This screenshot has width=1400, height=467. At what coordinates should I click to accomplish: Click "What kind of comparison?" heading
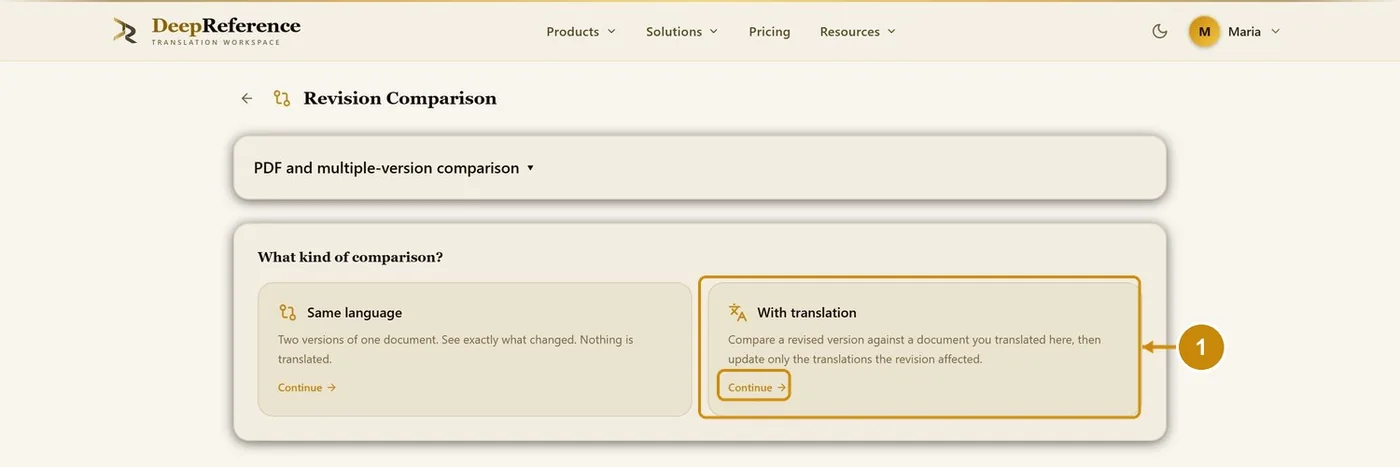coord(350,257)
